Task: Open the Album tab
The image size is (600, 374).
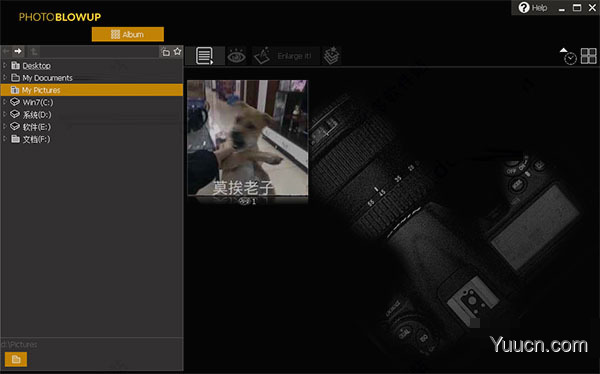Action: click(x=128, y=34)
